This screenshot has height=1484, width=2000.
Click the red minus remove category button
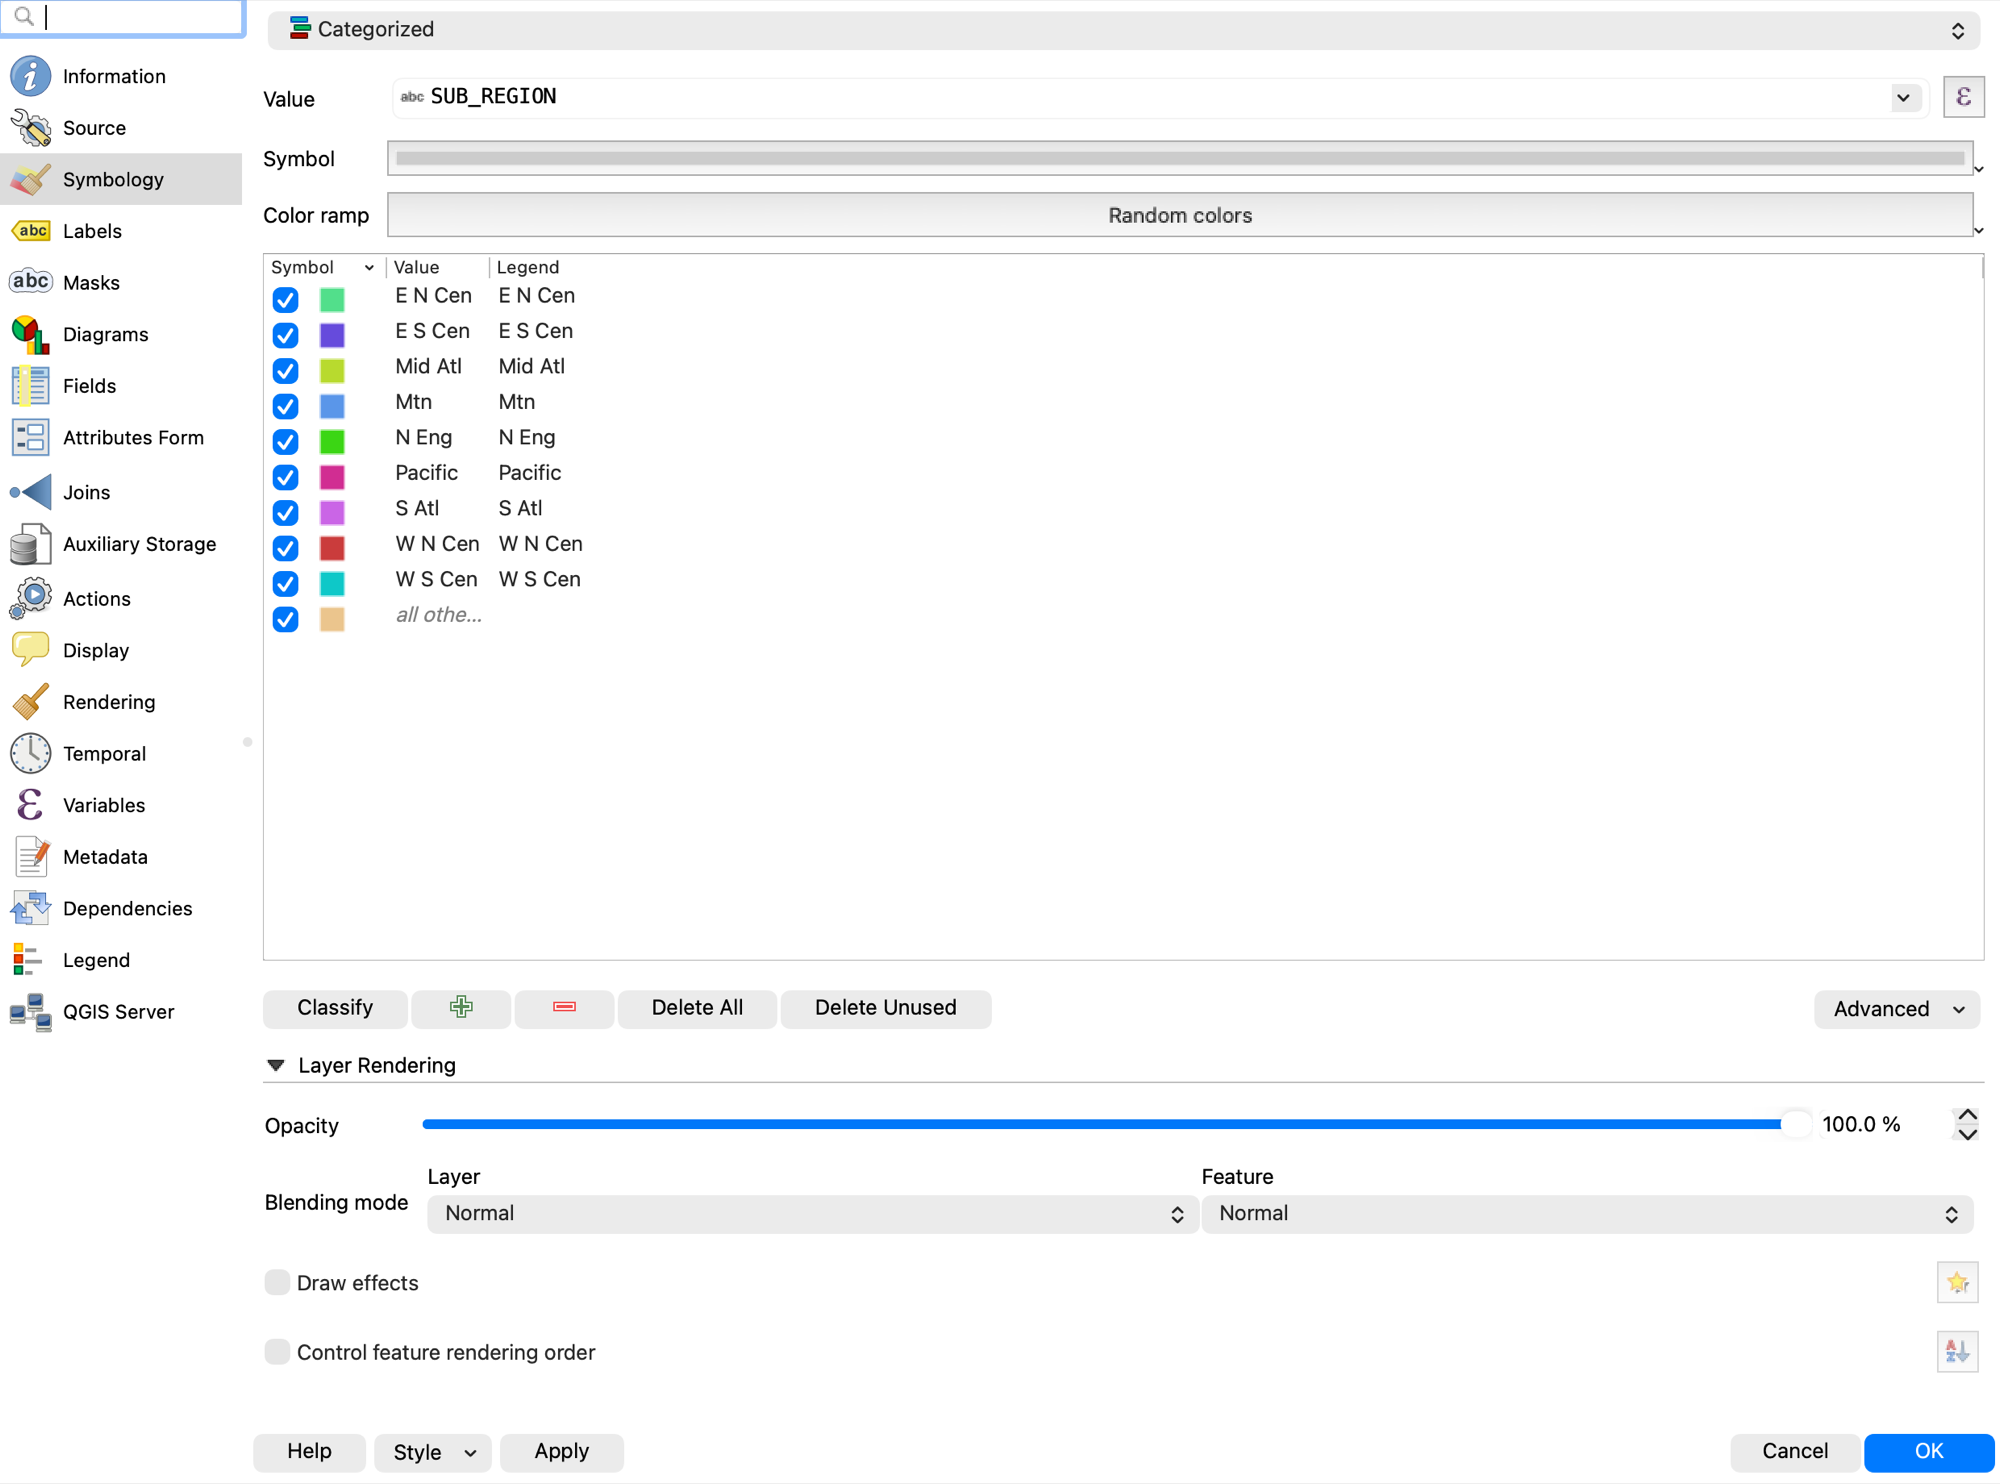point(564,1007)
